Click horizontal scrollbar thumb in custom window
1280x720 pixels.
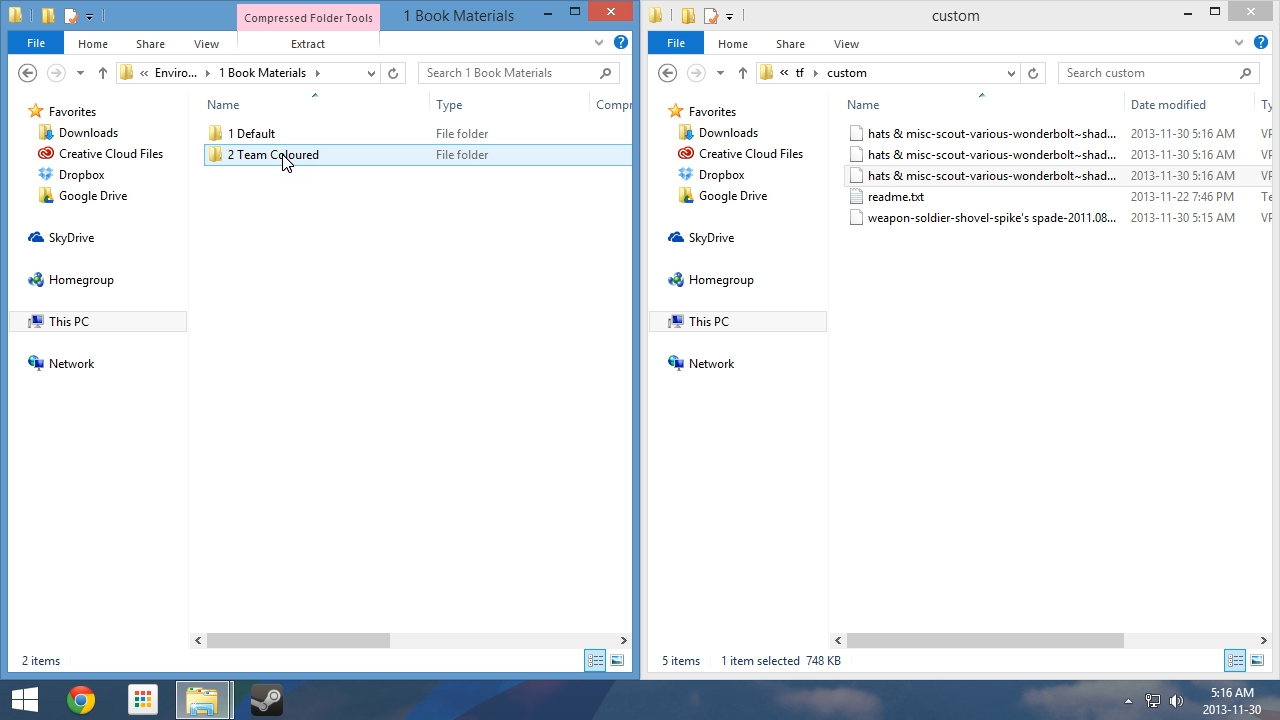tap(985, 640)
